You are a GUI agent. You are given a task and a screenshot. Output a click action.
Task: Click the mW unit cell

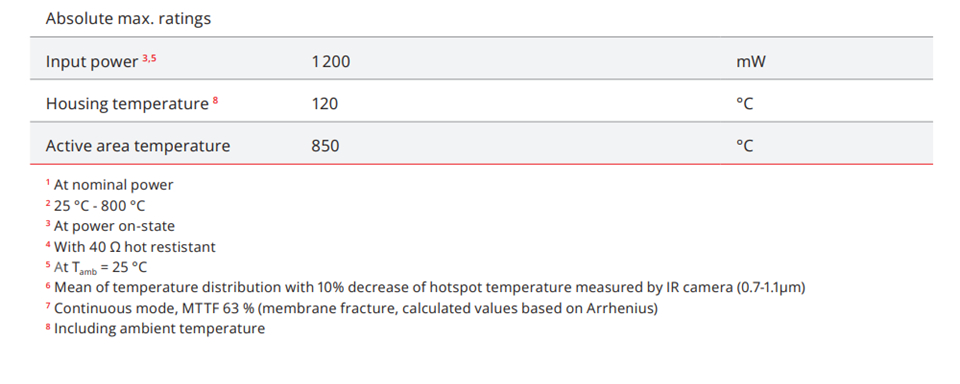click(x=751, y=62)
